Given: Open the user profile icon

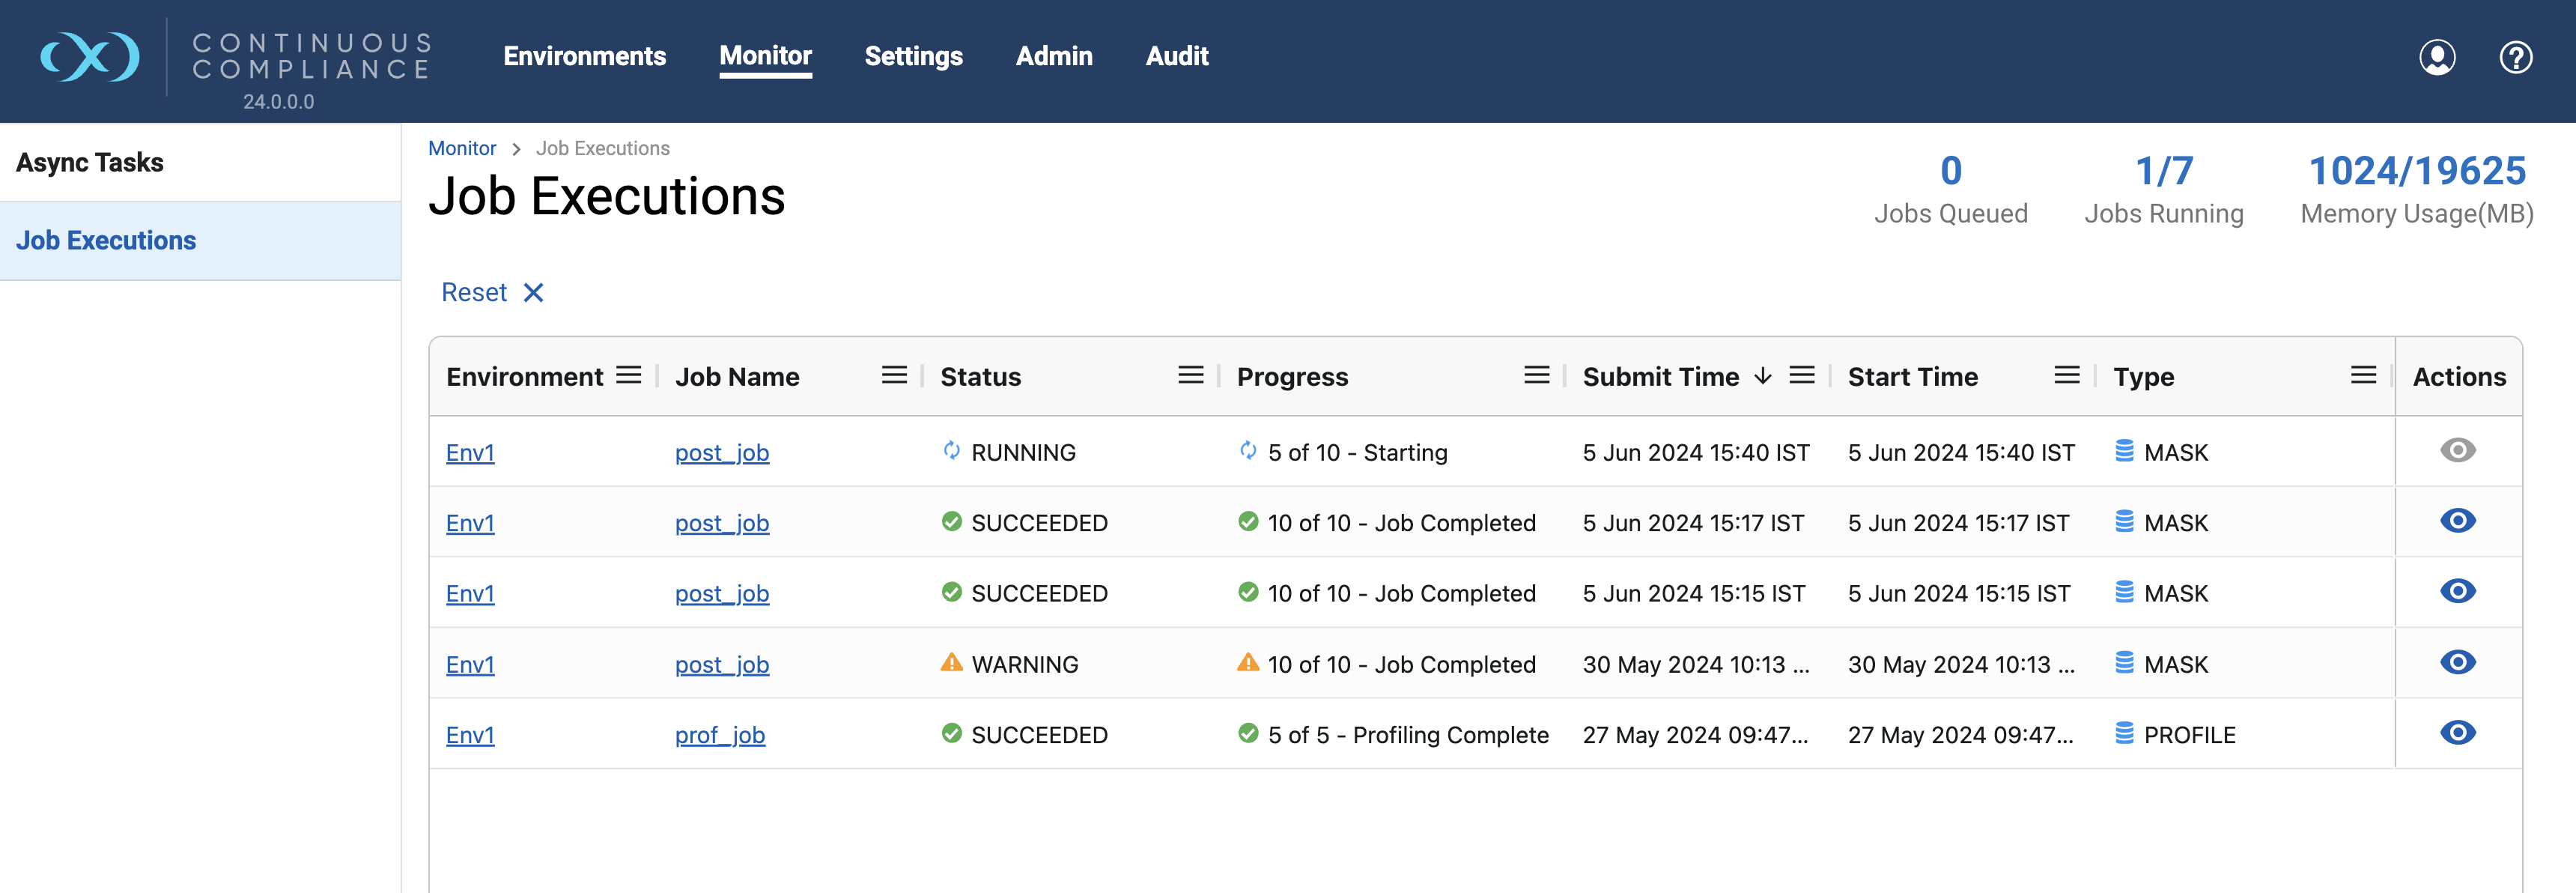Looking at the screenshot, I should (x=2436, y=58).
